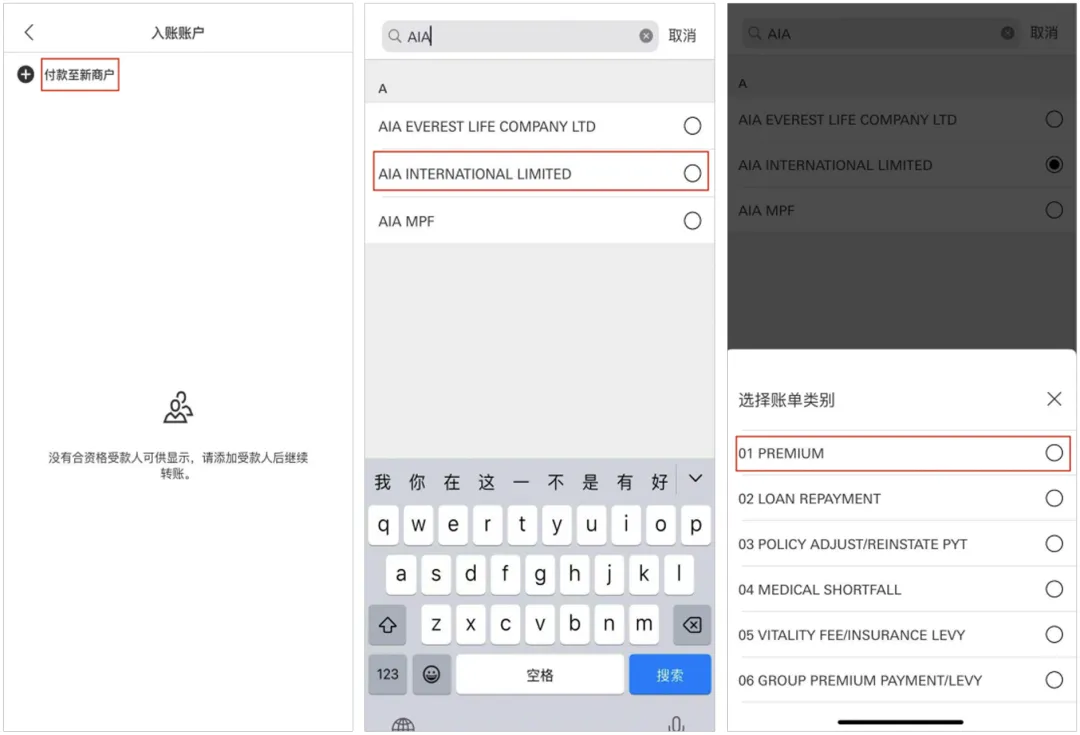
Task: Tap the 02 LOAN REPAYMENT text
Action: (x=809, y=499)
